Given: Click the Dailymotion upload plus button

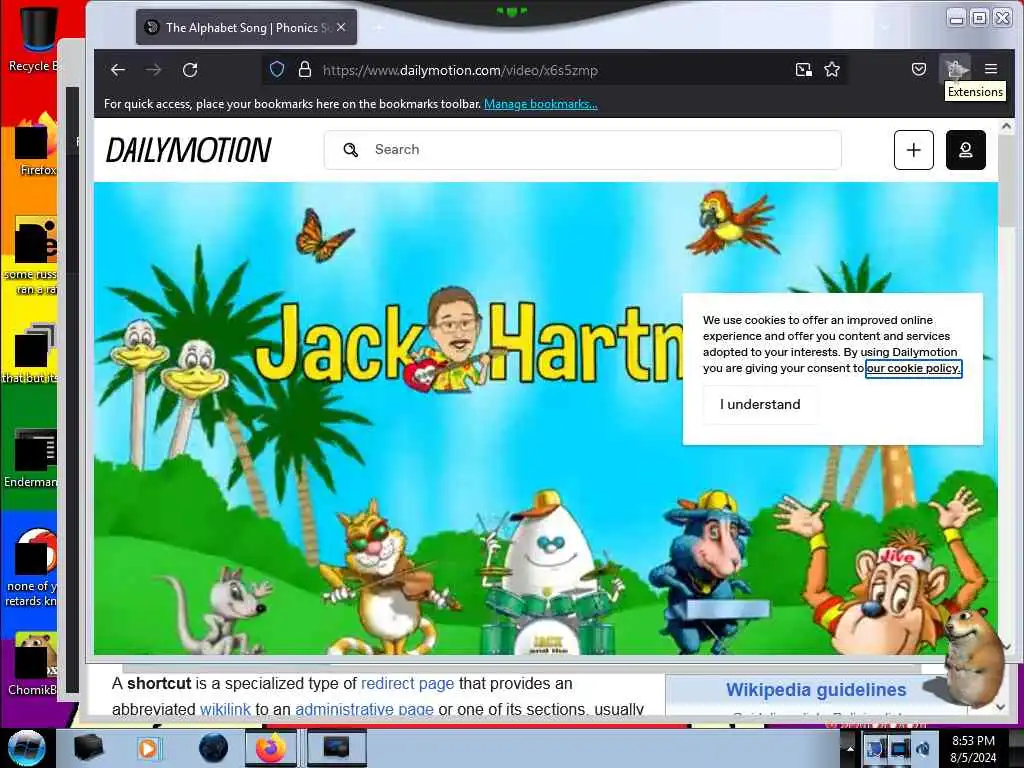Looking at the screenshot, I should click(914, 150).
